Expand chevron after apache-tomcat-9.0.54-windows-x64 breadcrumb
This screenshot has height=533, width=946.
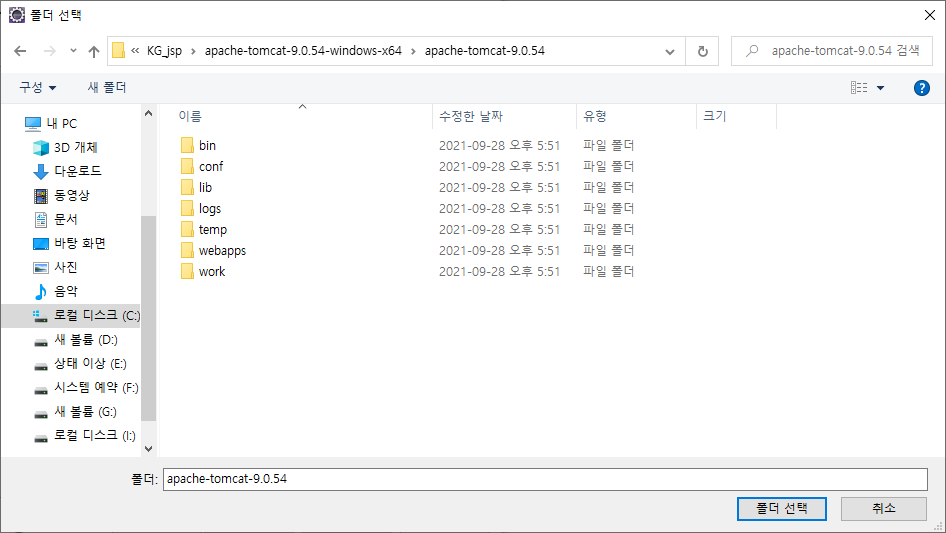[413, 51]
